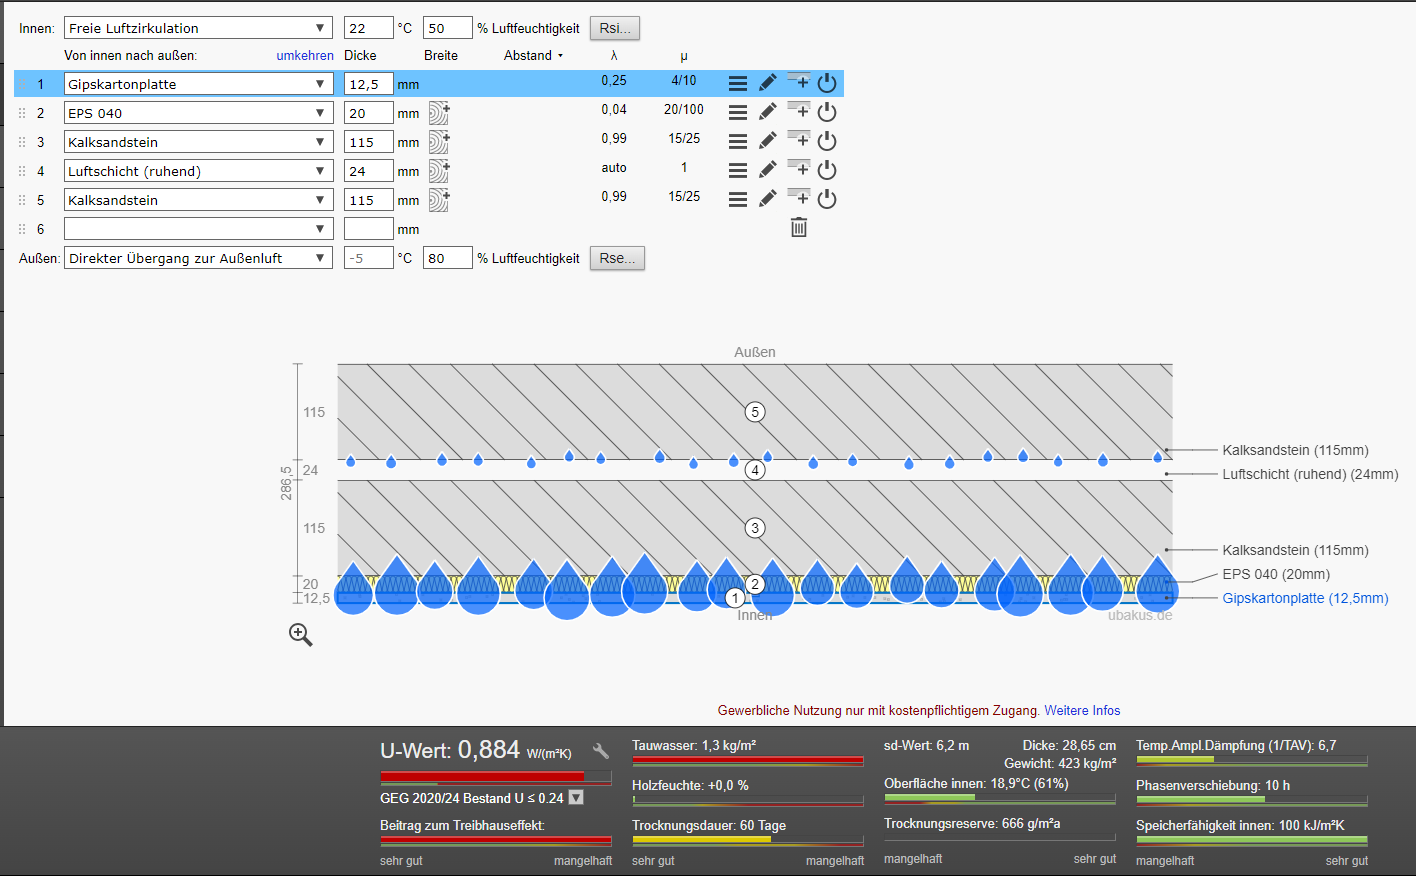Disable the Gipskartonplatte layer via power icon

tap(827, 84)
